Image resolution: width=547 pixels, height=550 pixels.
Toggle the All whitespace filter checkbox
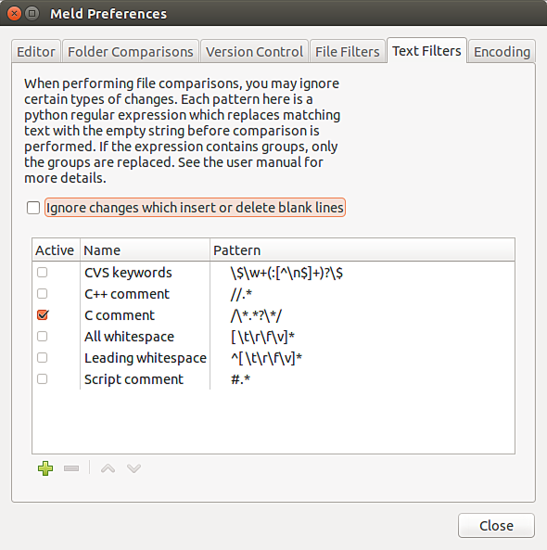click(x=42, y=336)
